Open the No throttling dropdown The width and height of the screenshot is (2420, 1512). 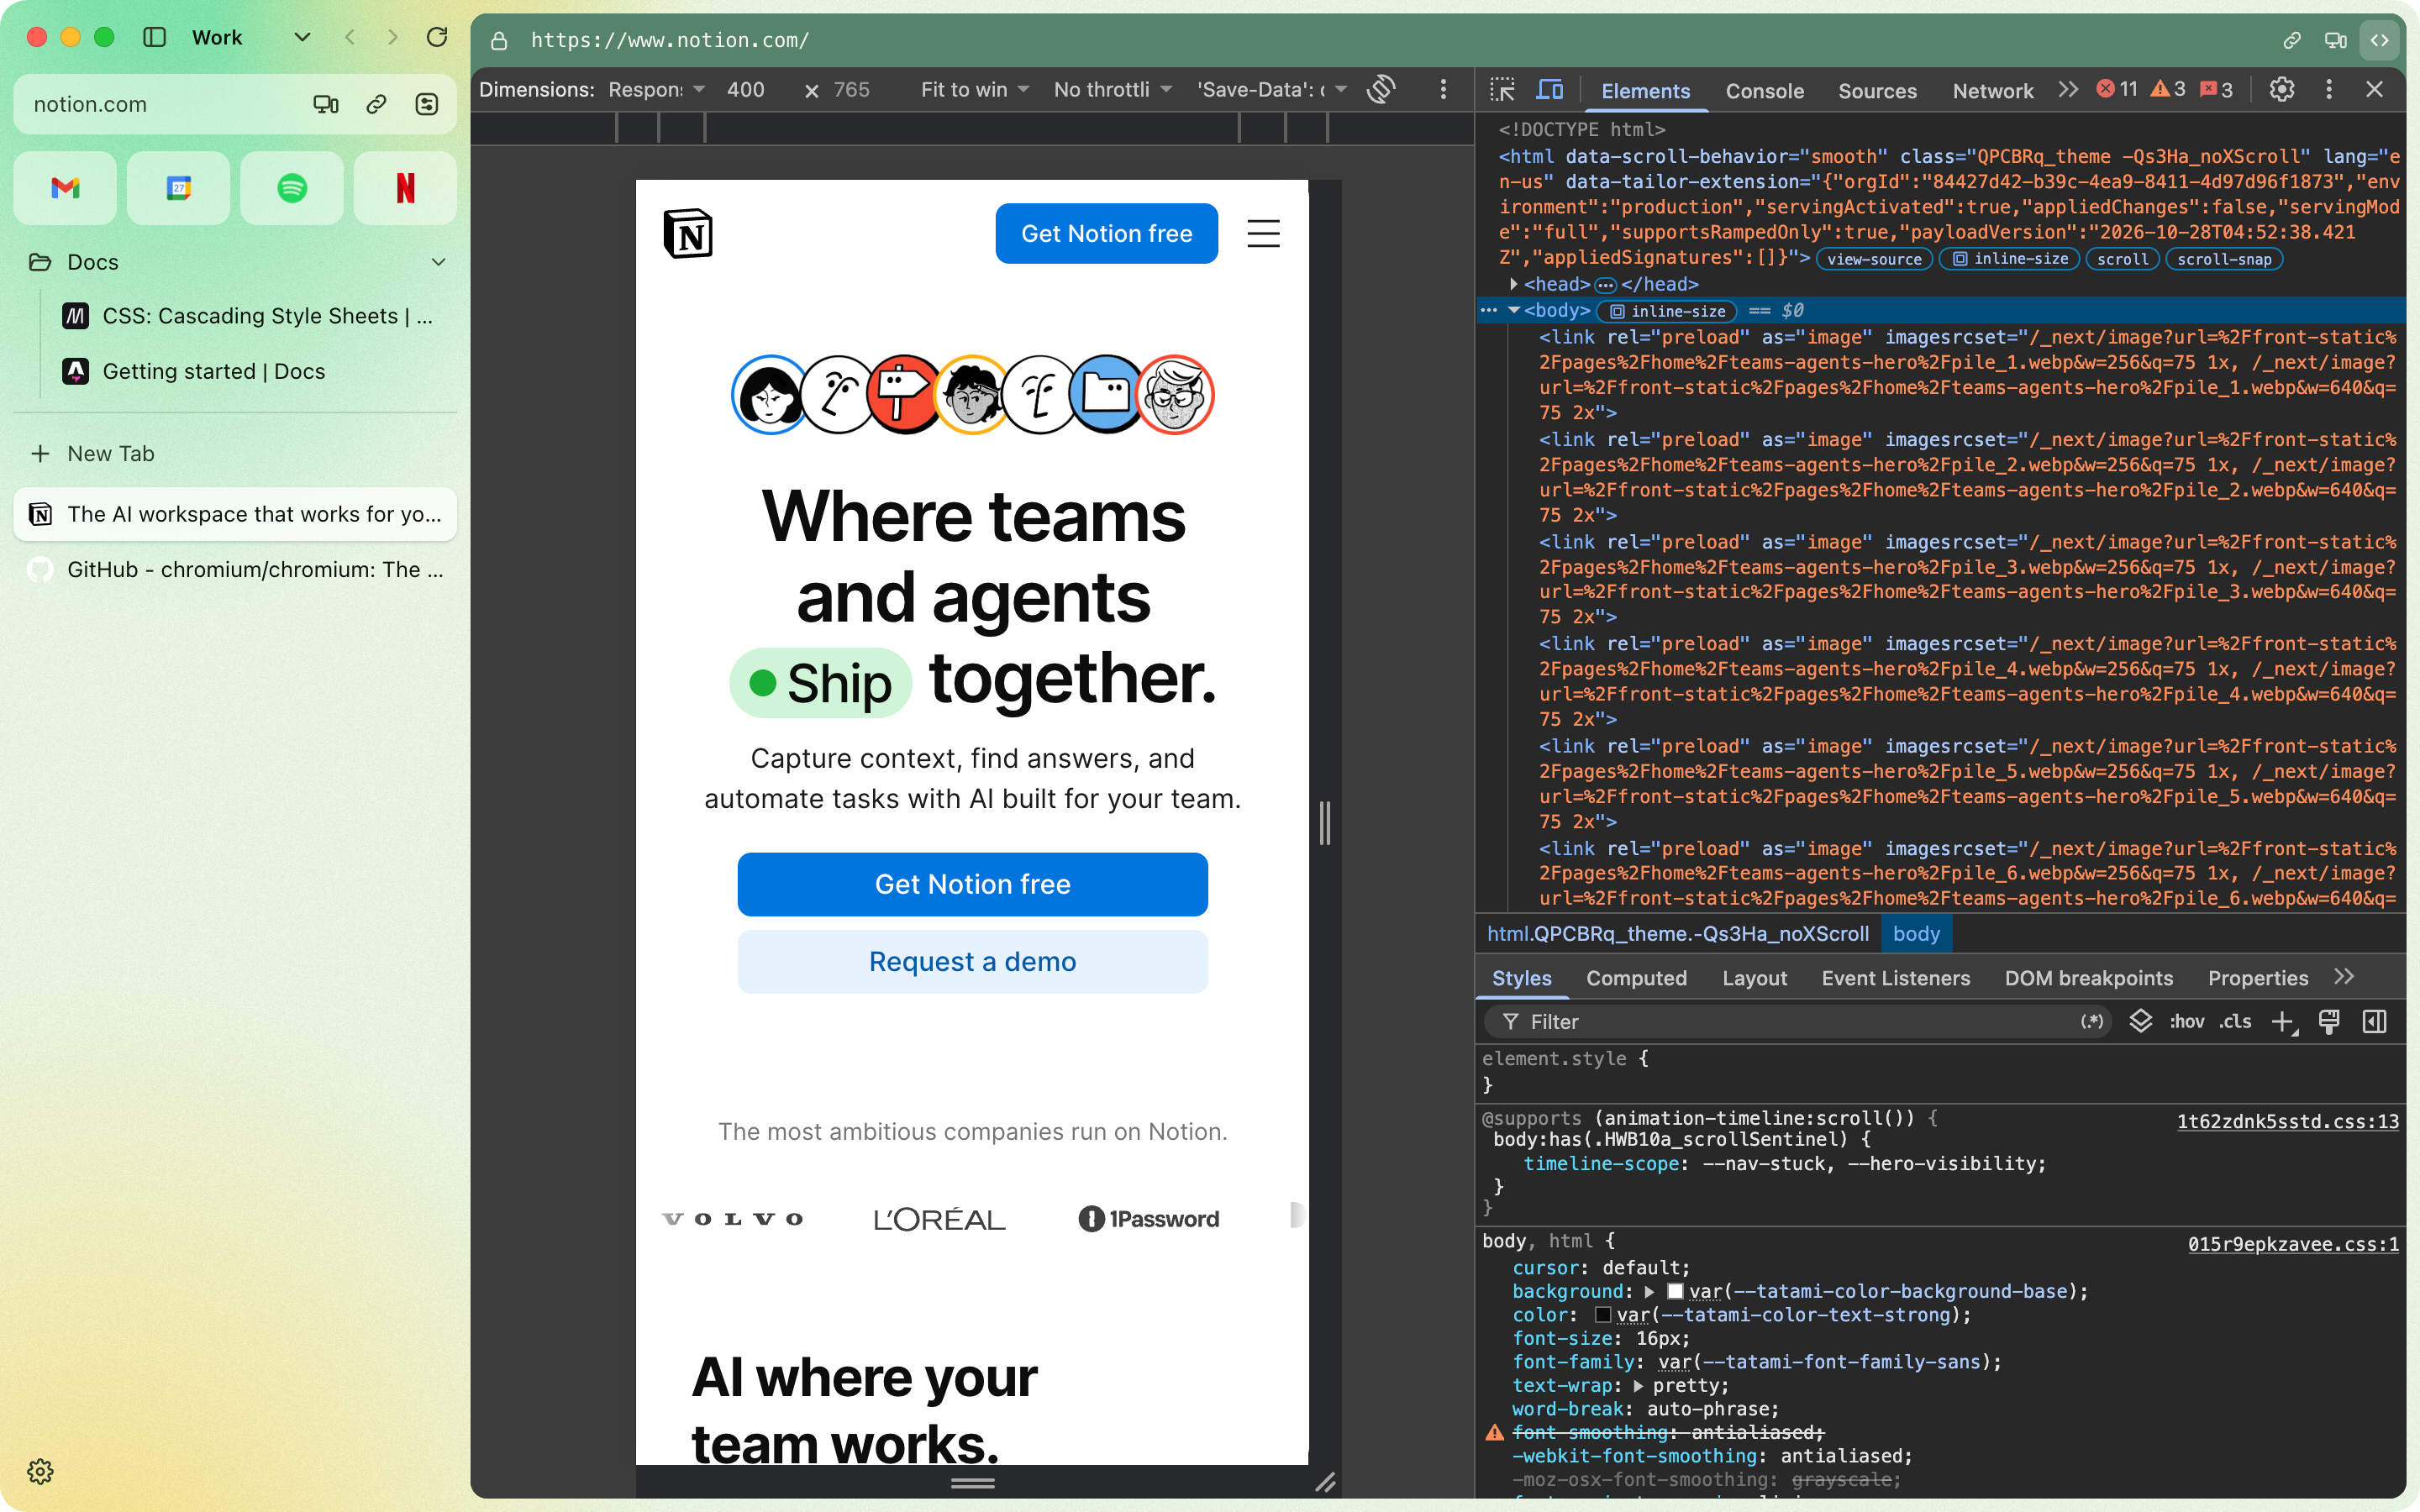(1112, 90)
